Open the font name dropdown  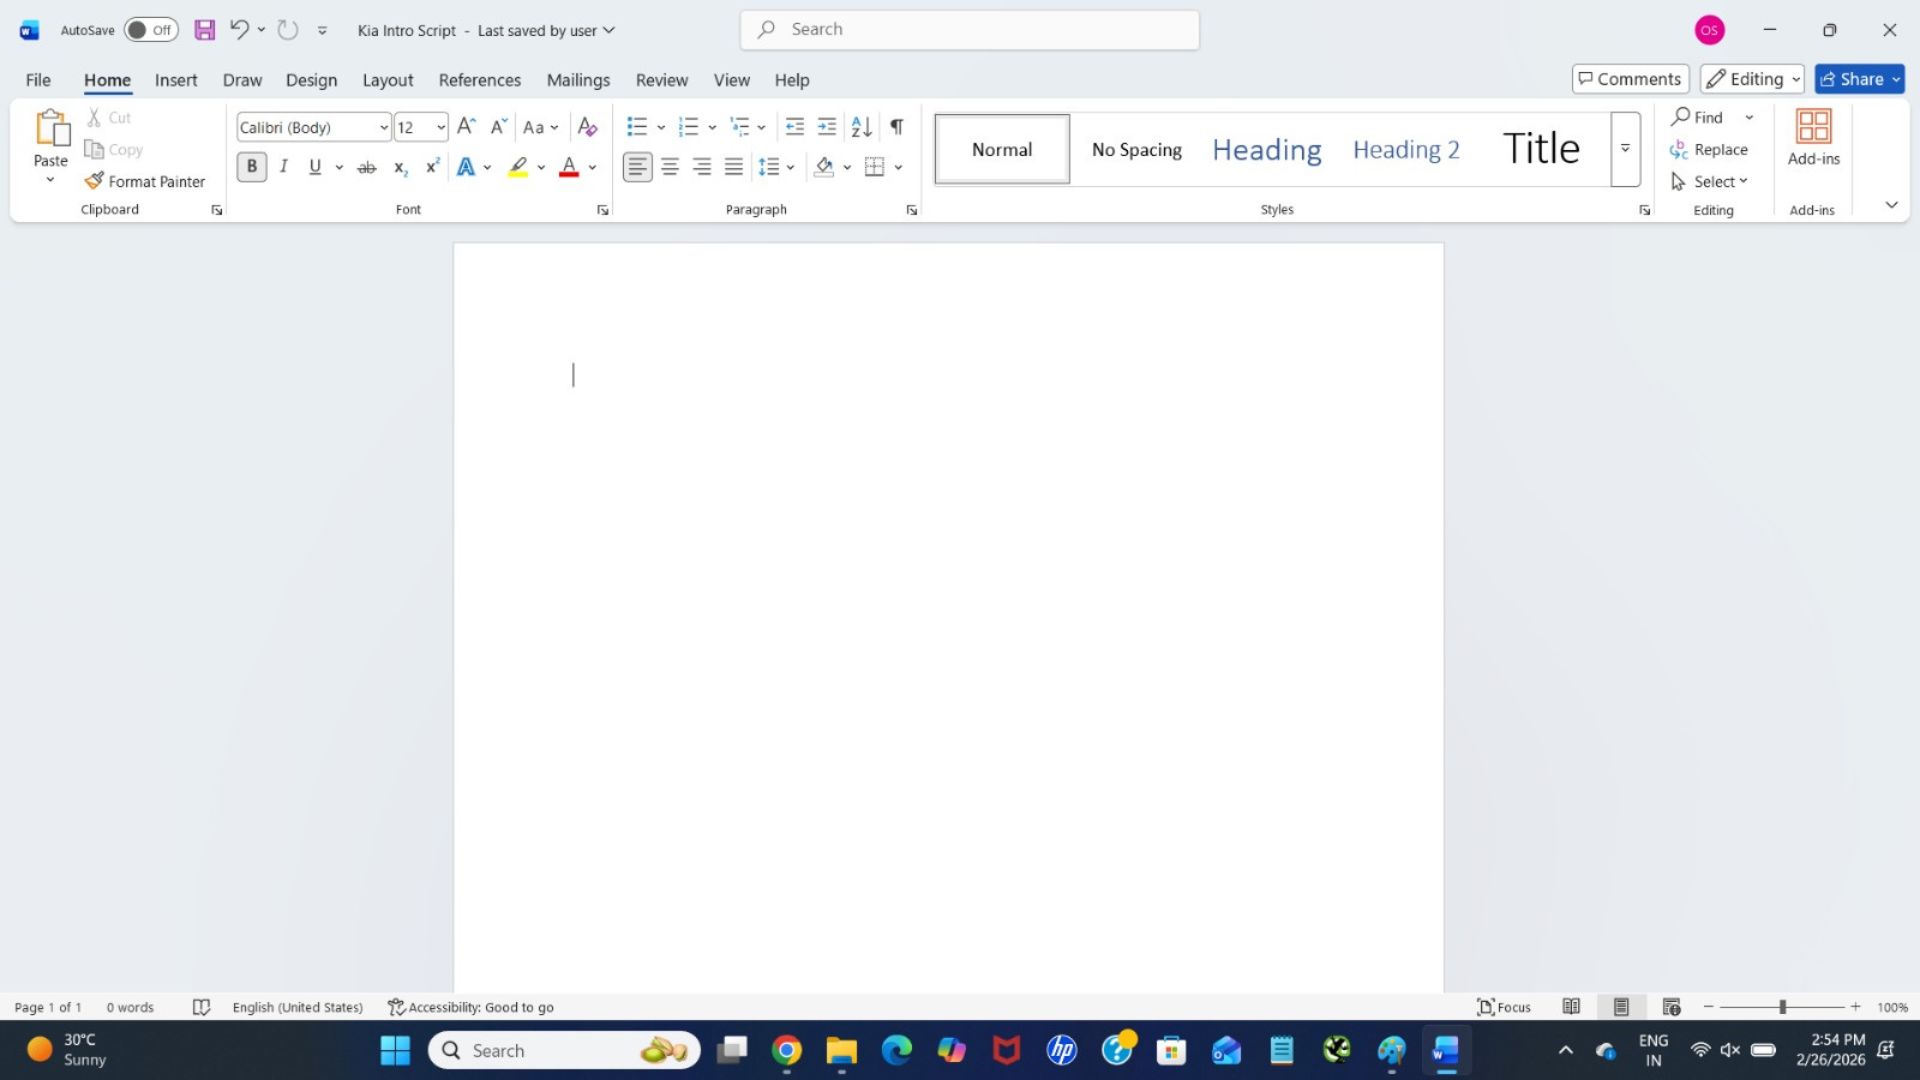[x=383, y=127]
